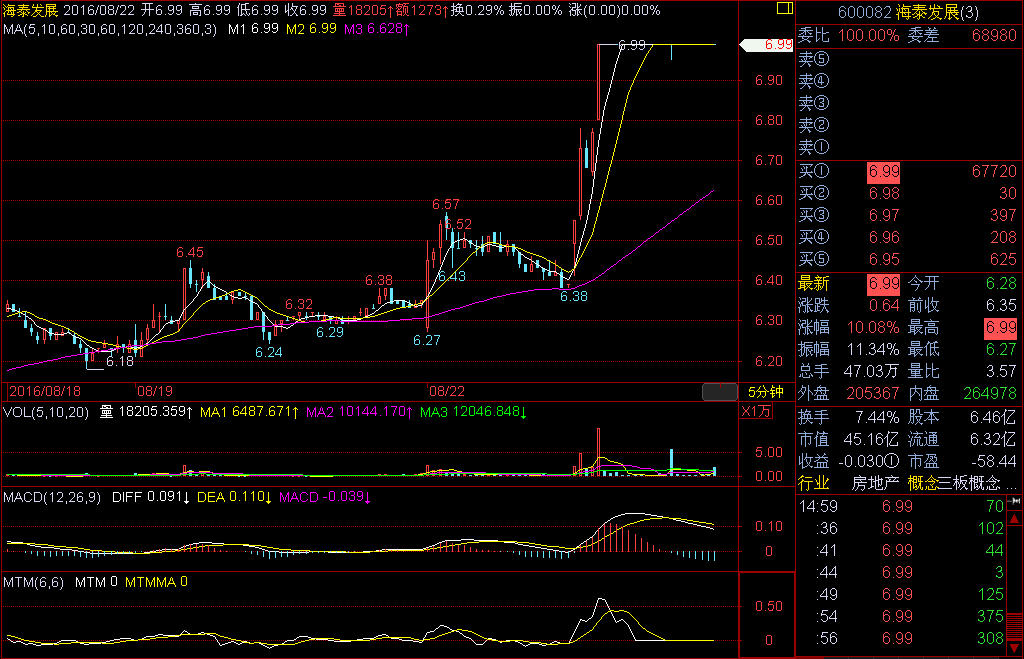Click the 行业 industry label
This screenshot has width=1024, height=659.
coord(813,483)
